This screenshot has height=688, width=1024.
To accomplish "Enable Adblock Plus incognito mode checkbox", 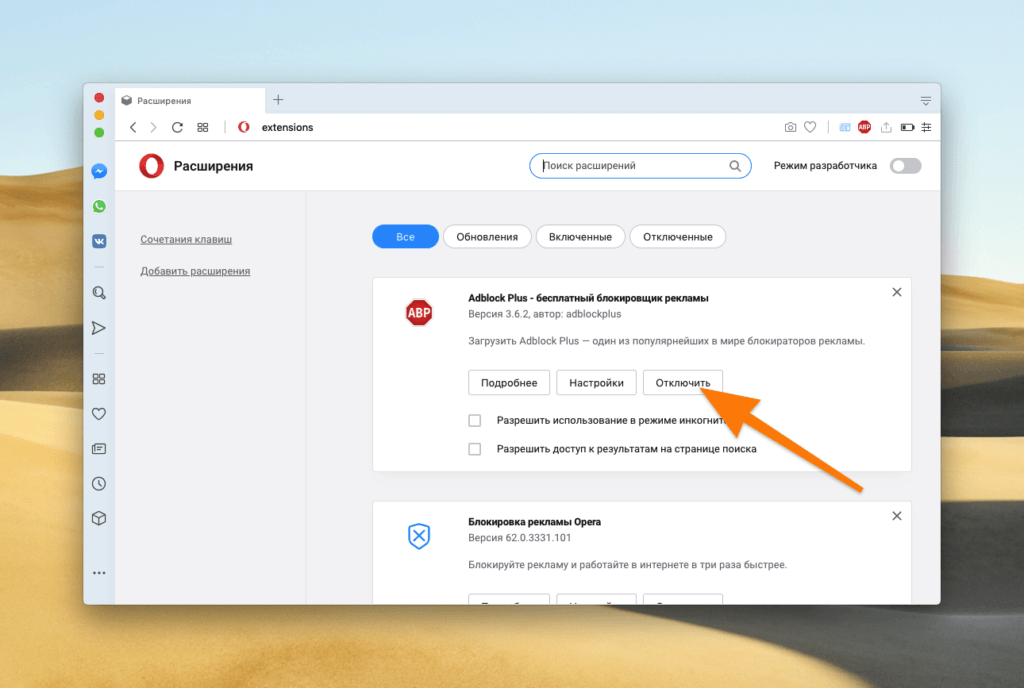I will [x=475, y=420].
